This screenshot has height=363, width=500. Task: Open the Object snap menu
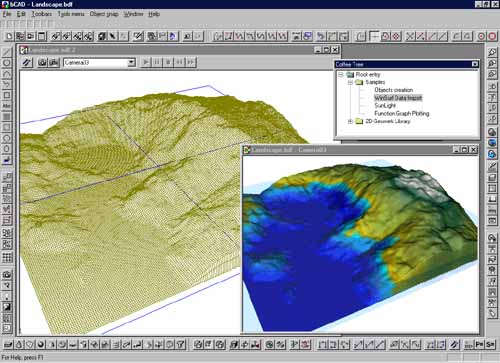(104, 14)
